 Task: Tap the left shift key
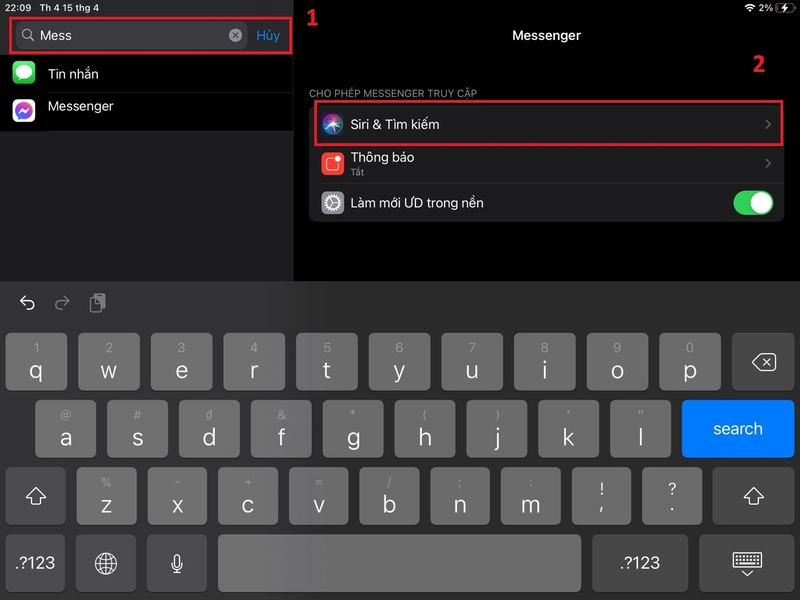click(x=36, y=496)
